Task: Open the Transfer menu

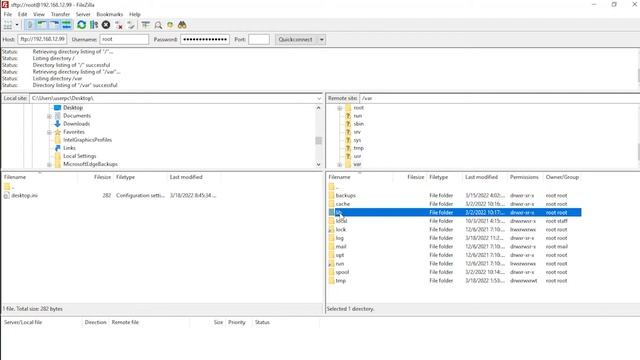Action: [60, 14]
